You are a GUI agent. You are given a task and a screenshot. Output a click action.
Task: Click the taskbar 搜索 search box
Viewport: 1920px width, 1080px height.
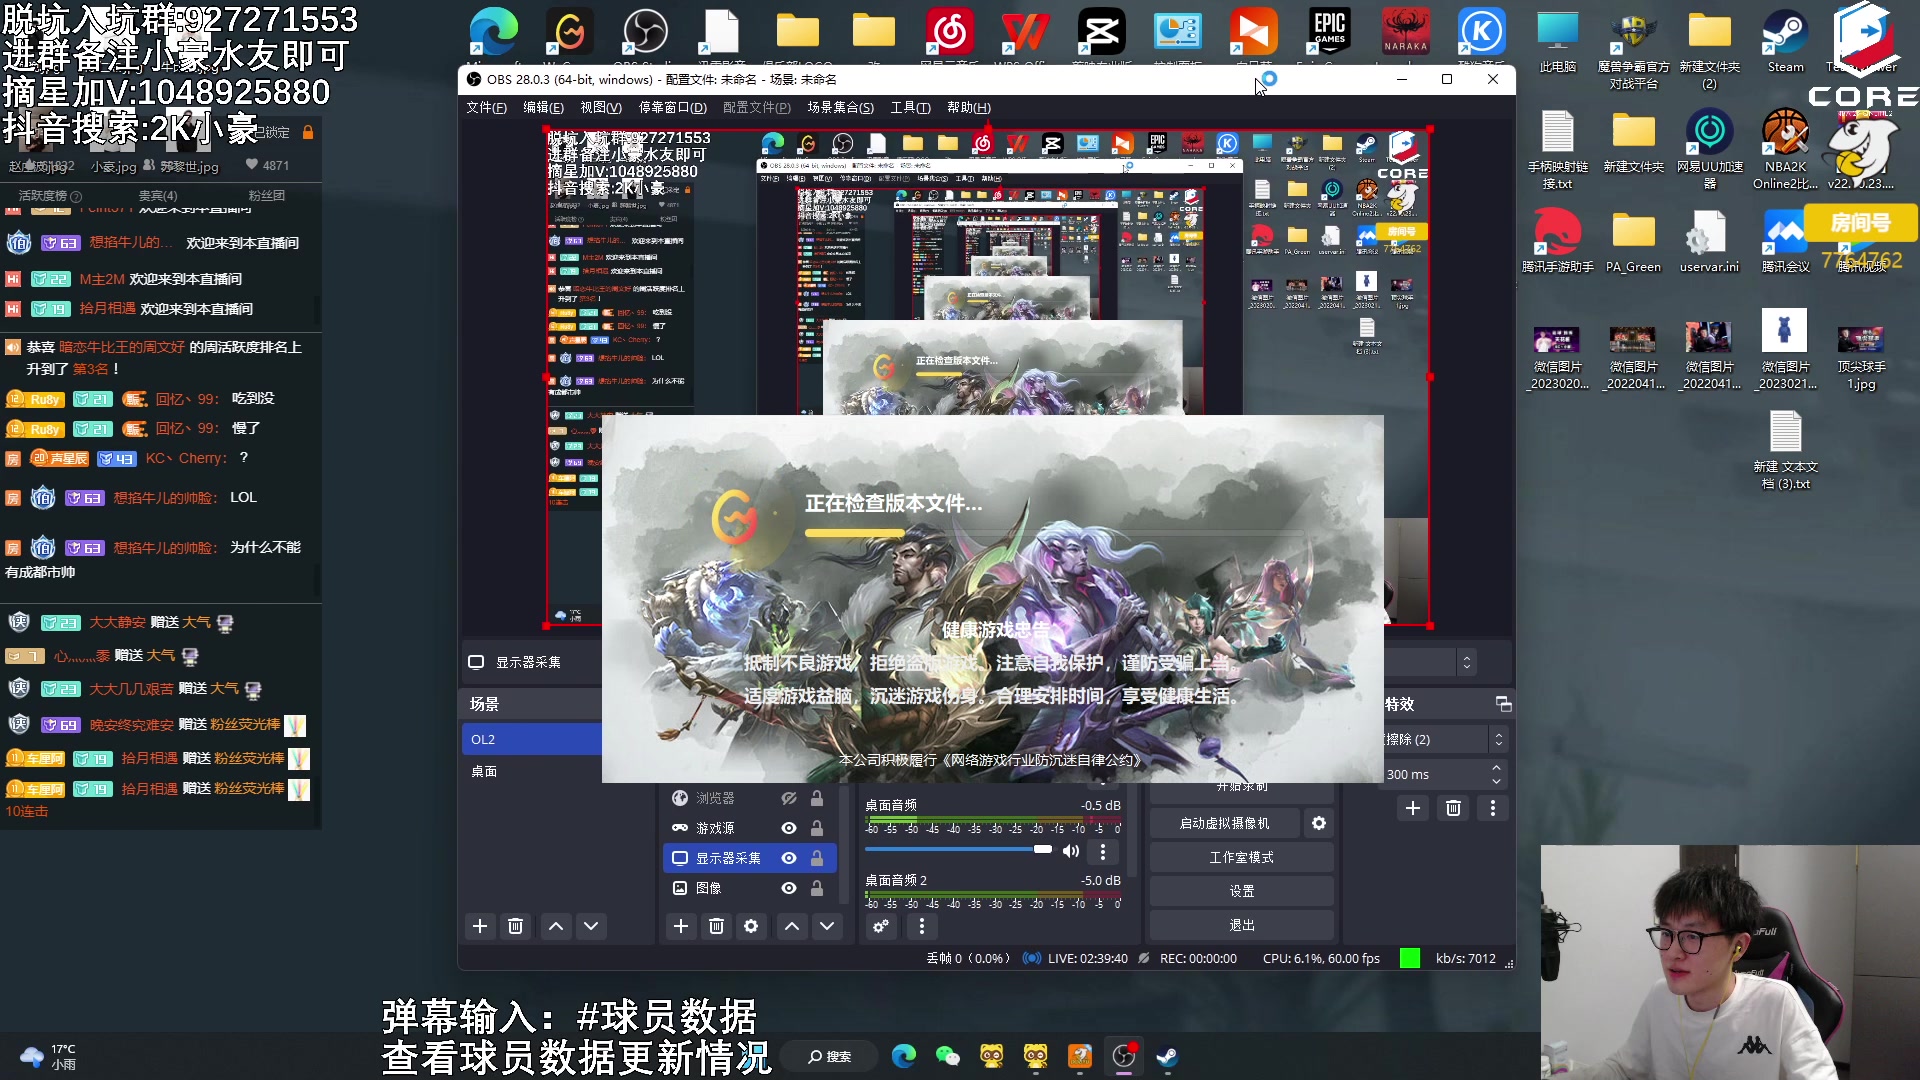[830, 1057]
